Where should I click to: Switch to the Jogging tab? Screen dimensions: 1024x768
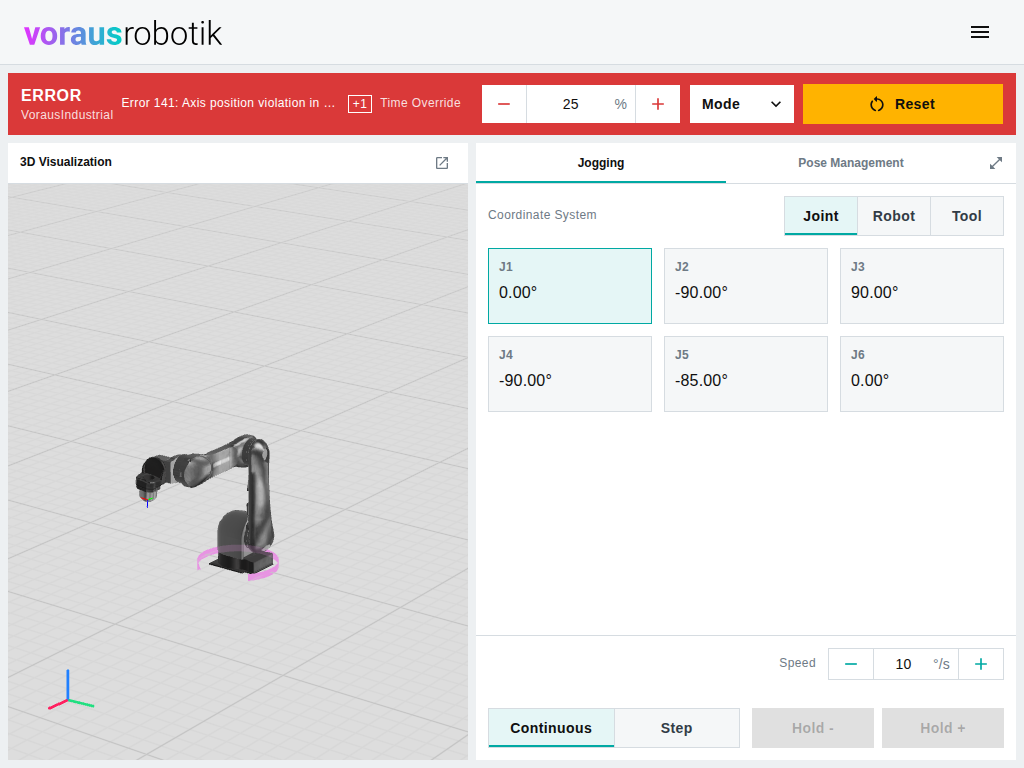point(601,163)
